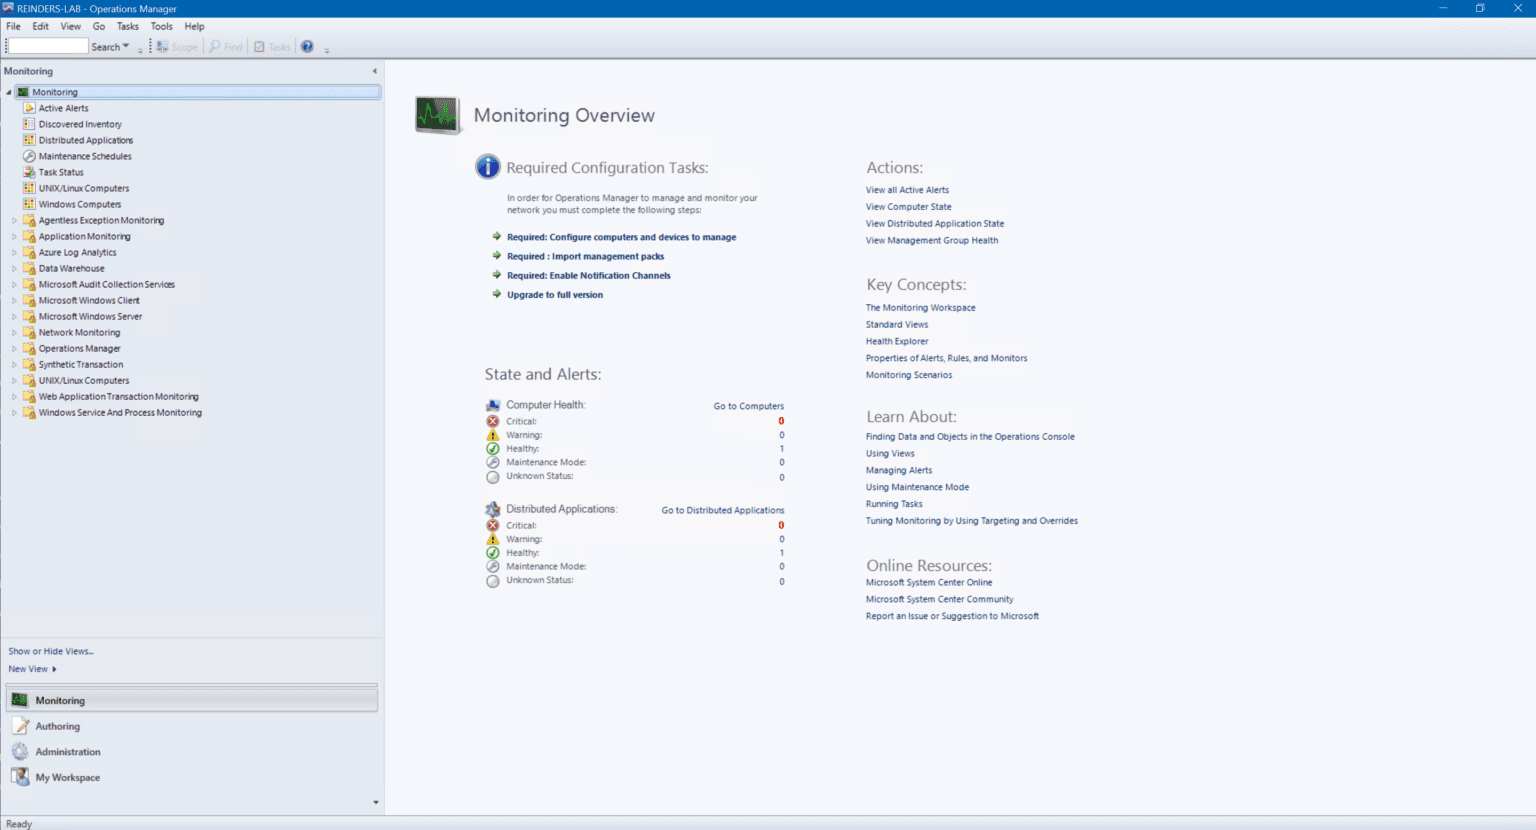
Task: Select the Windows Computers view
Action: tap(81, 204)
